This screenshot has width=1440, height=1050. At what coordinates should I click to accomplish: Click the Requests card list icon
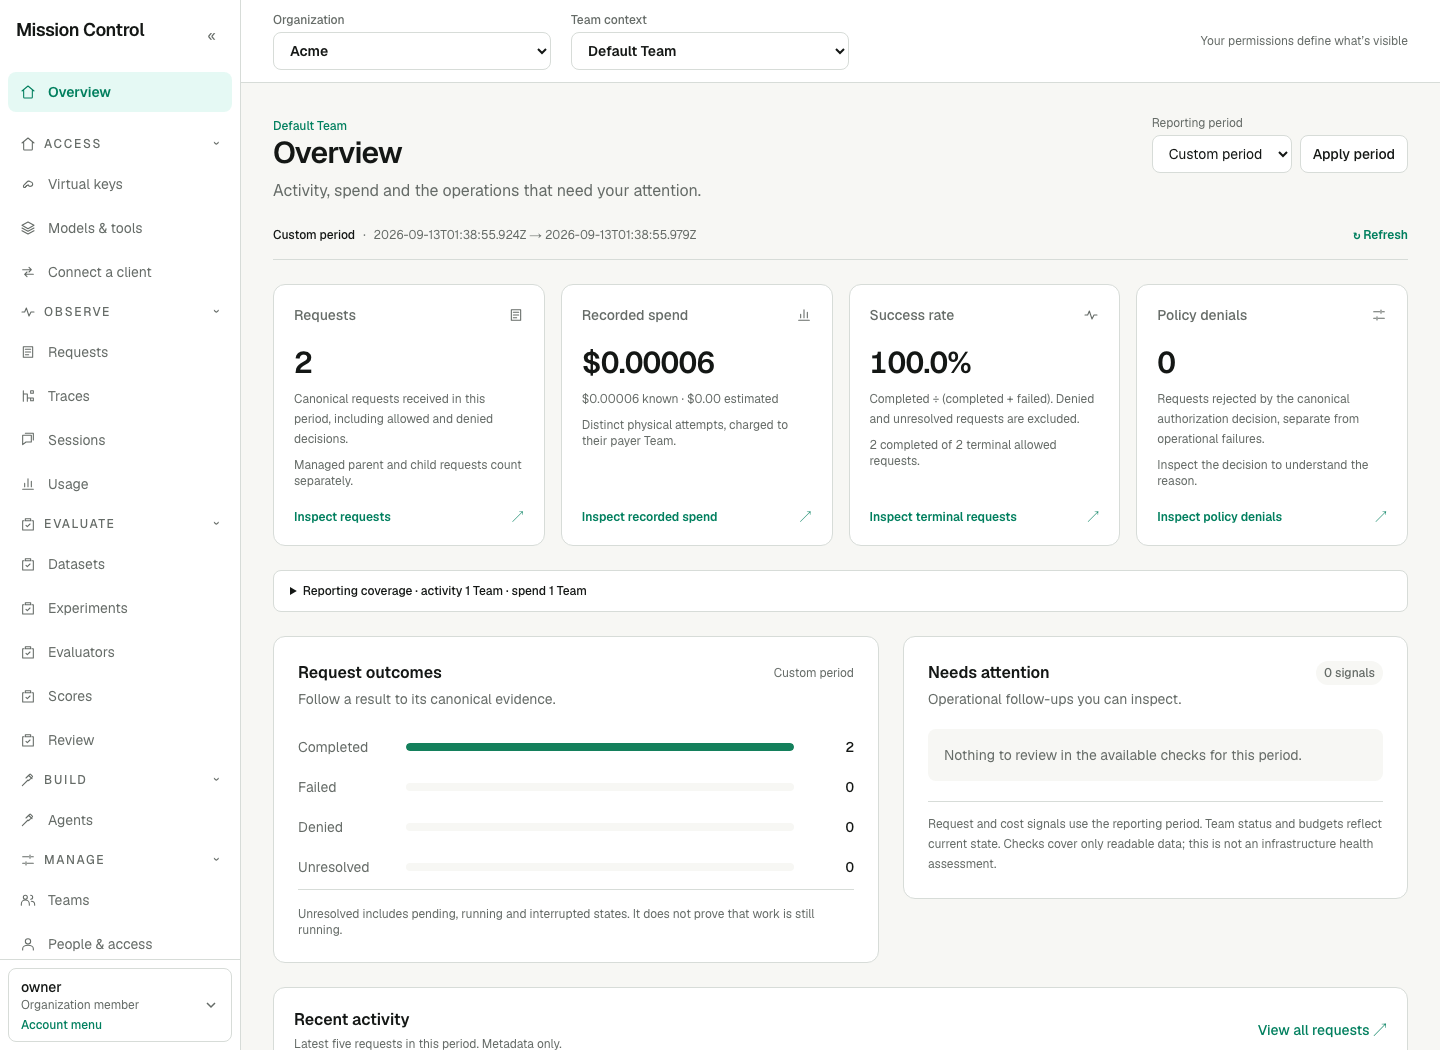coord(516,315)
